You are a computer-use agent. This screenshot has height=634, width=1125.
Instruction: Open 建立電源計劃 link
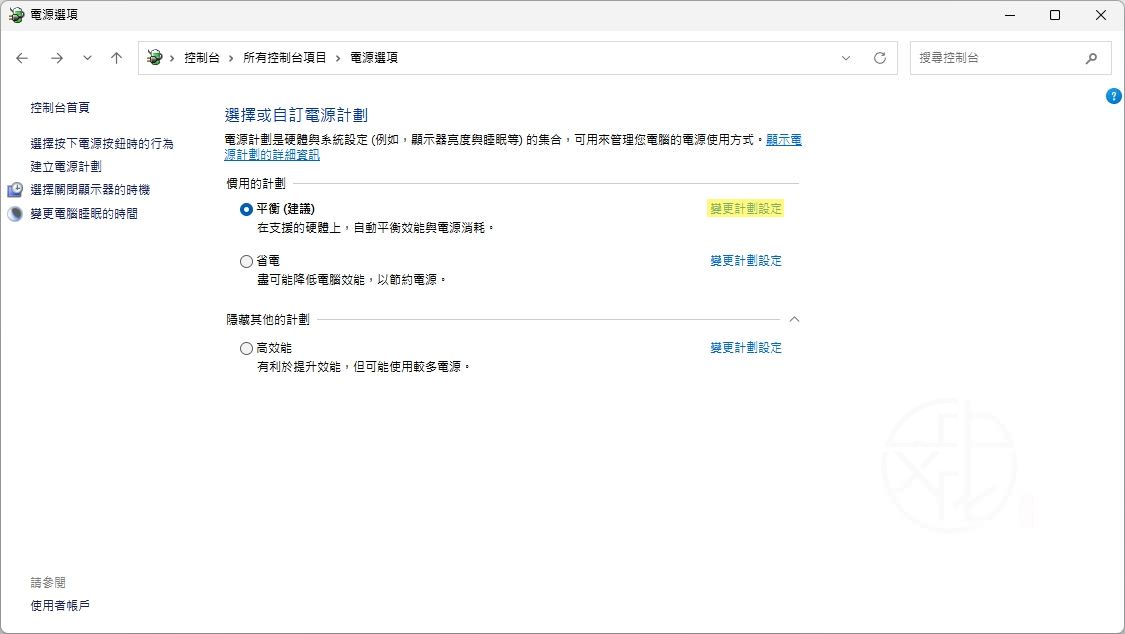pyautogui.click(x=66, y=166)
